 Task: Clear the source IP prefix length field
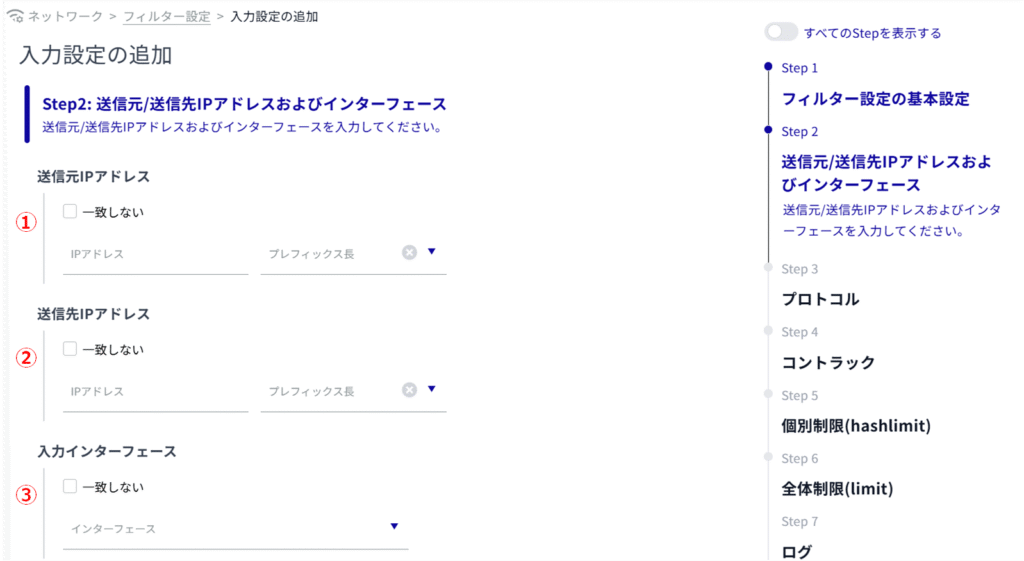(409, 252)
